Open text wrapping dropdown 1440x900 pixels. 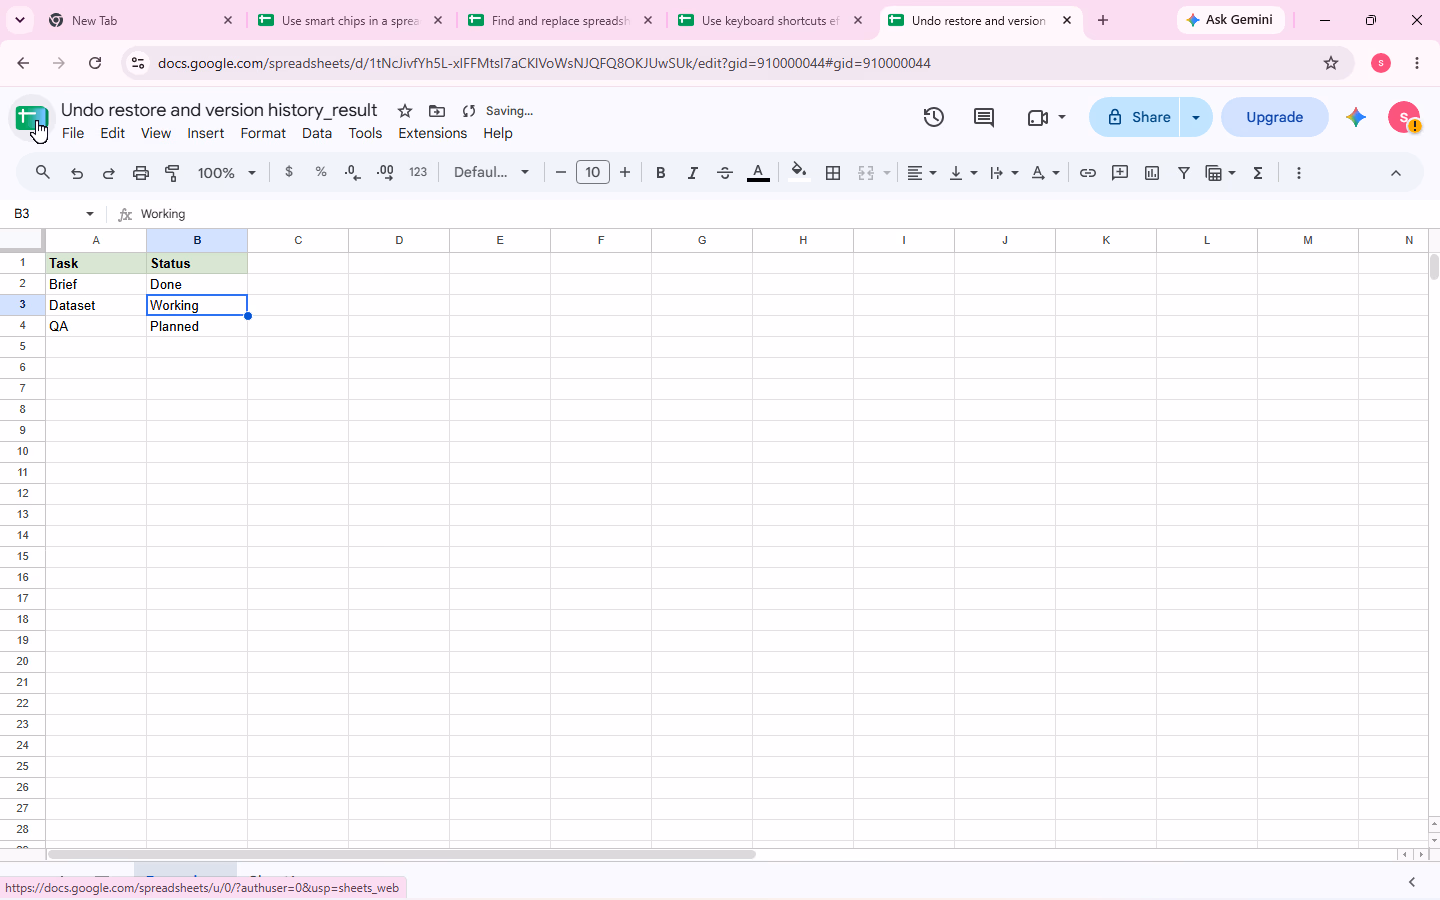click(1004, 173)
